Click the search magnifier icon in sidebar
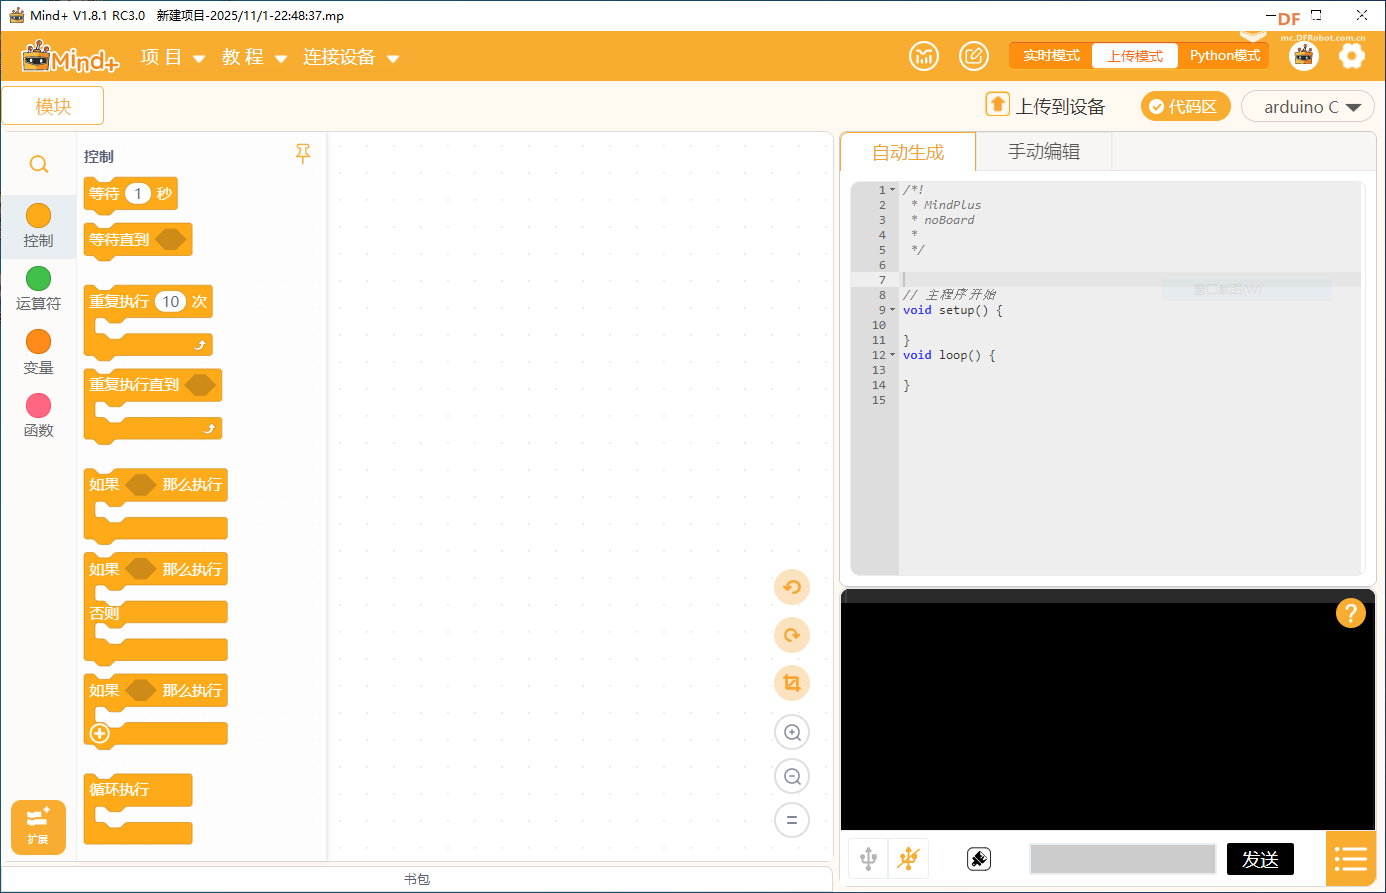This screenshot has width=1386, height=893. pos(39,164)
